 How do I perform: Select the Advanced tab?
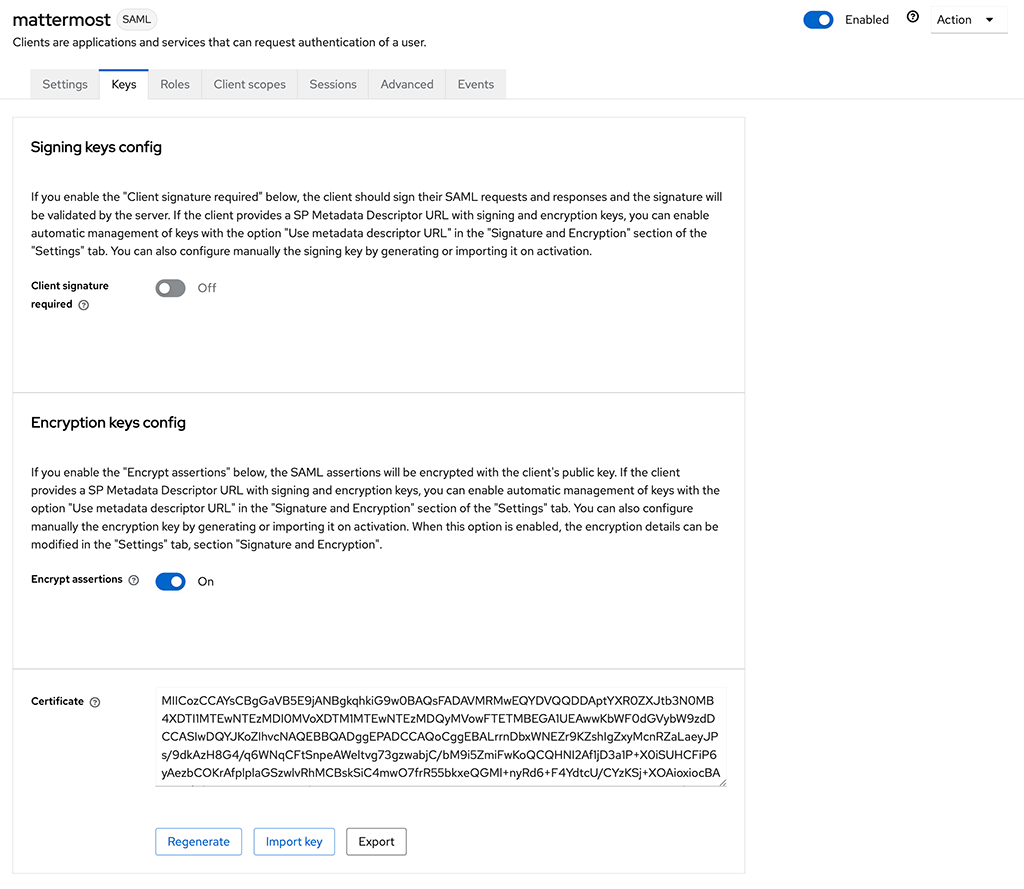[406, 84]
